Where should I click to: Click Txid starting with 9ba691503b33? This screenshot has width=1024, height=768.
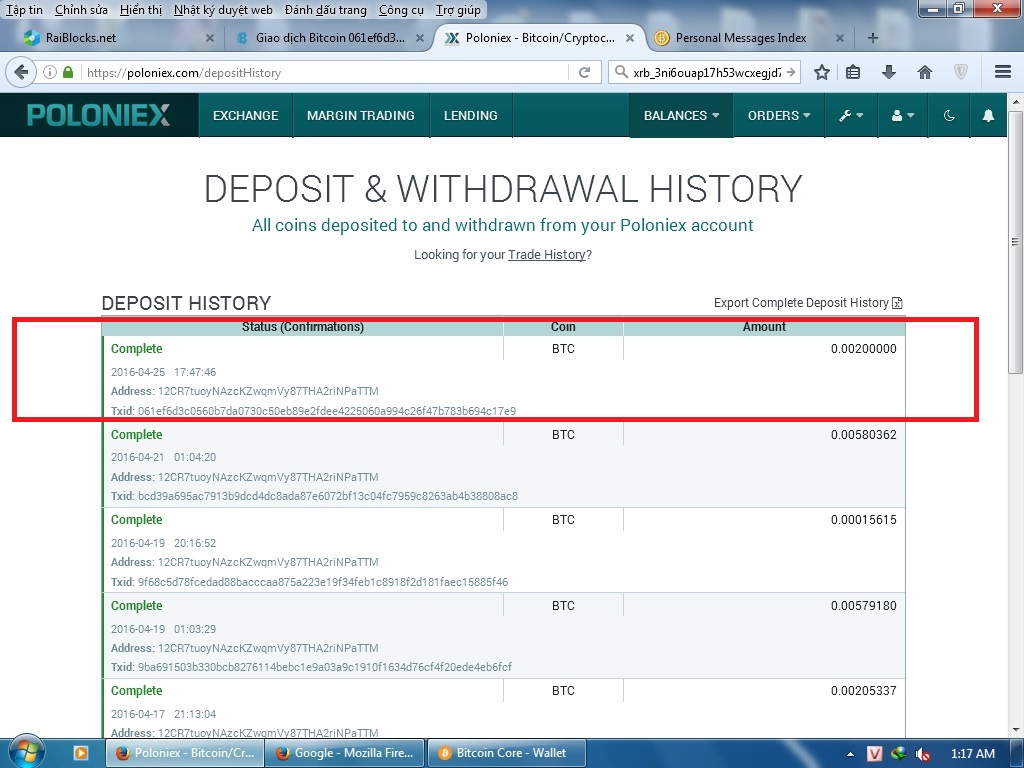325,667
